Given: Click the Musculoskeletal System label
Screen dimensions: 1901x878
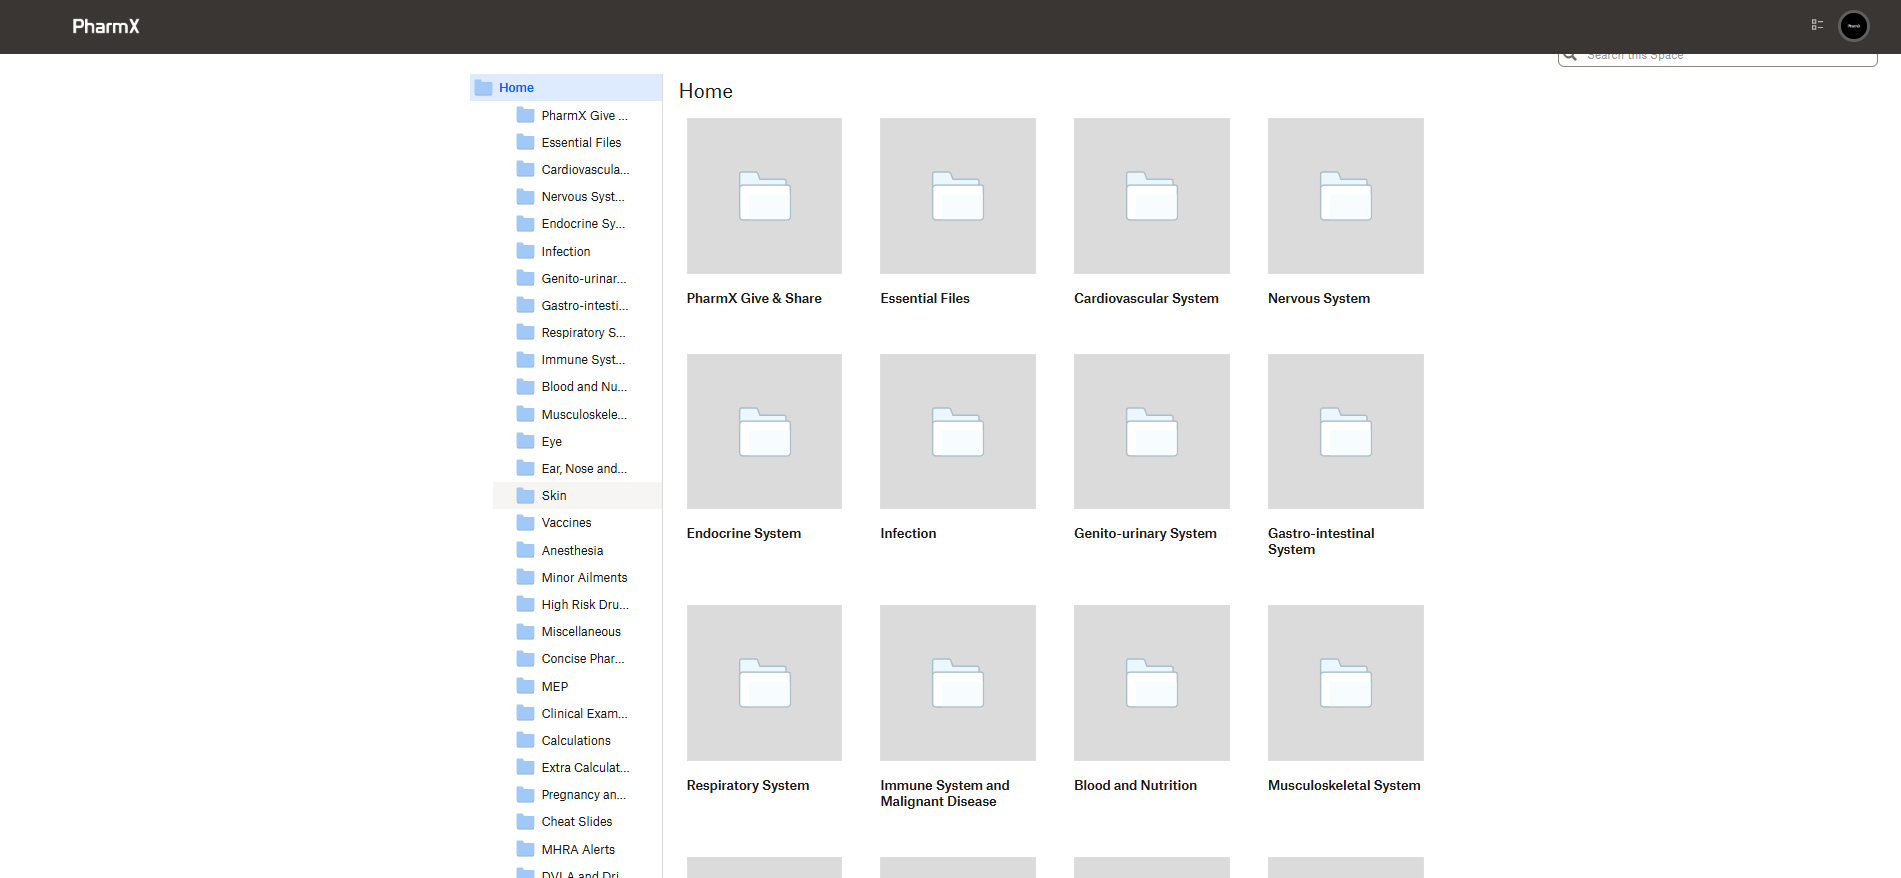Looking at the screenshot, I should click(1344, 786).
